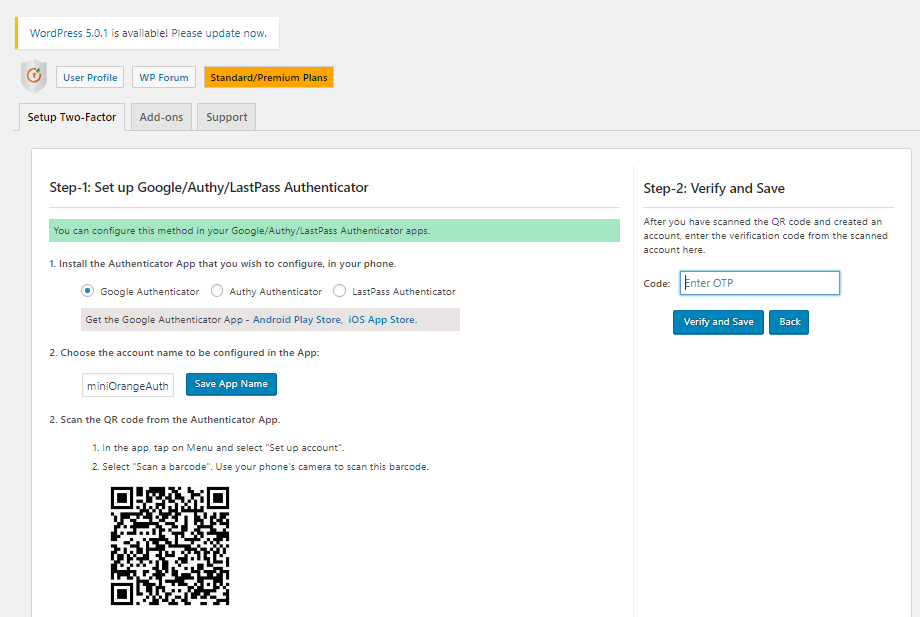Open the iOS App Store link
Screen dimensions: 920x617
(381, 320)
